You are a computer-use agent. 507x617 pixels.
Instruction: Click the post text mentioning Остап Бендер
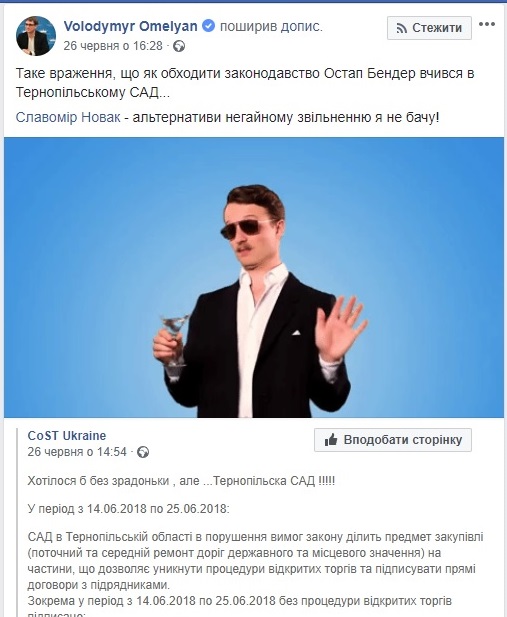click(245, 83)
